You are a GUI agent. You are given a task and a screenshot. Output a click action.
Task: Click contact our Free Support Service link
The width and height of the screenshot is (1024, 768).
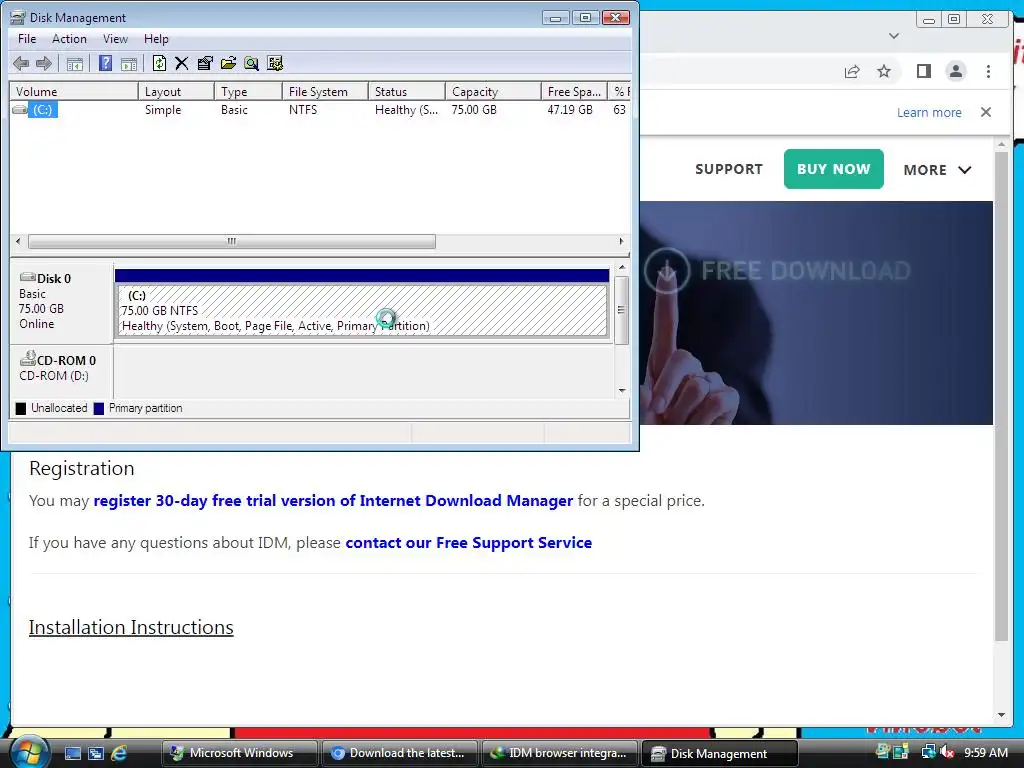(468, 543)
